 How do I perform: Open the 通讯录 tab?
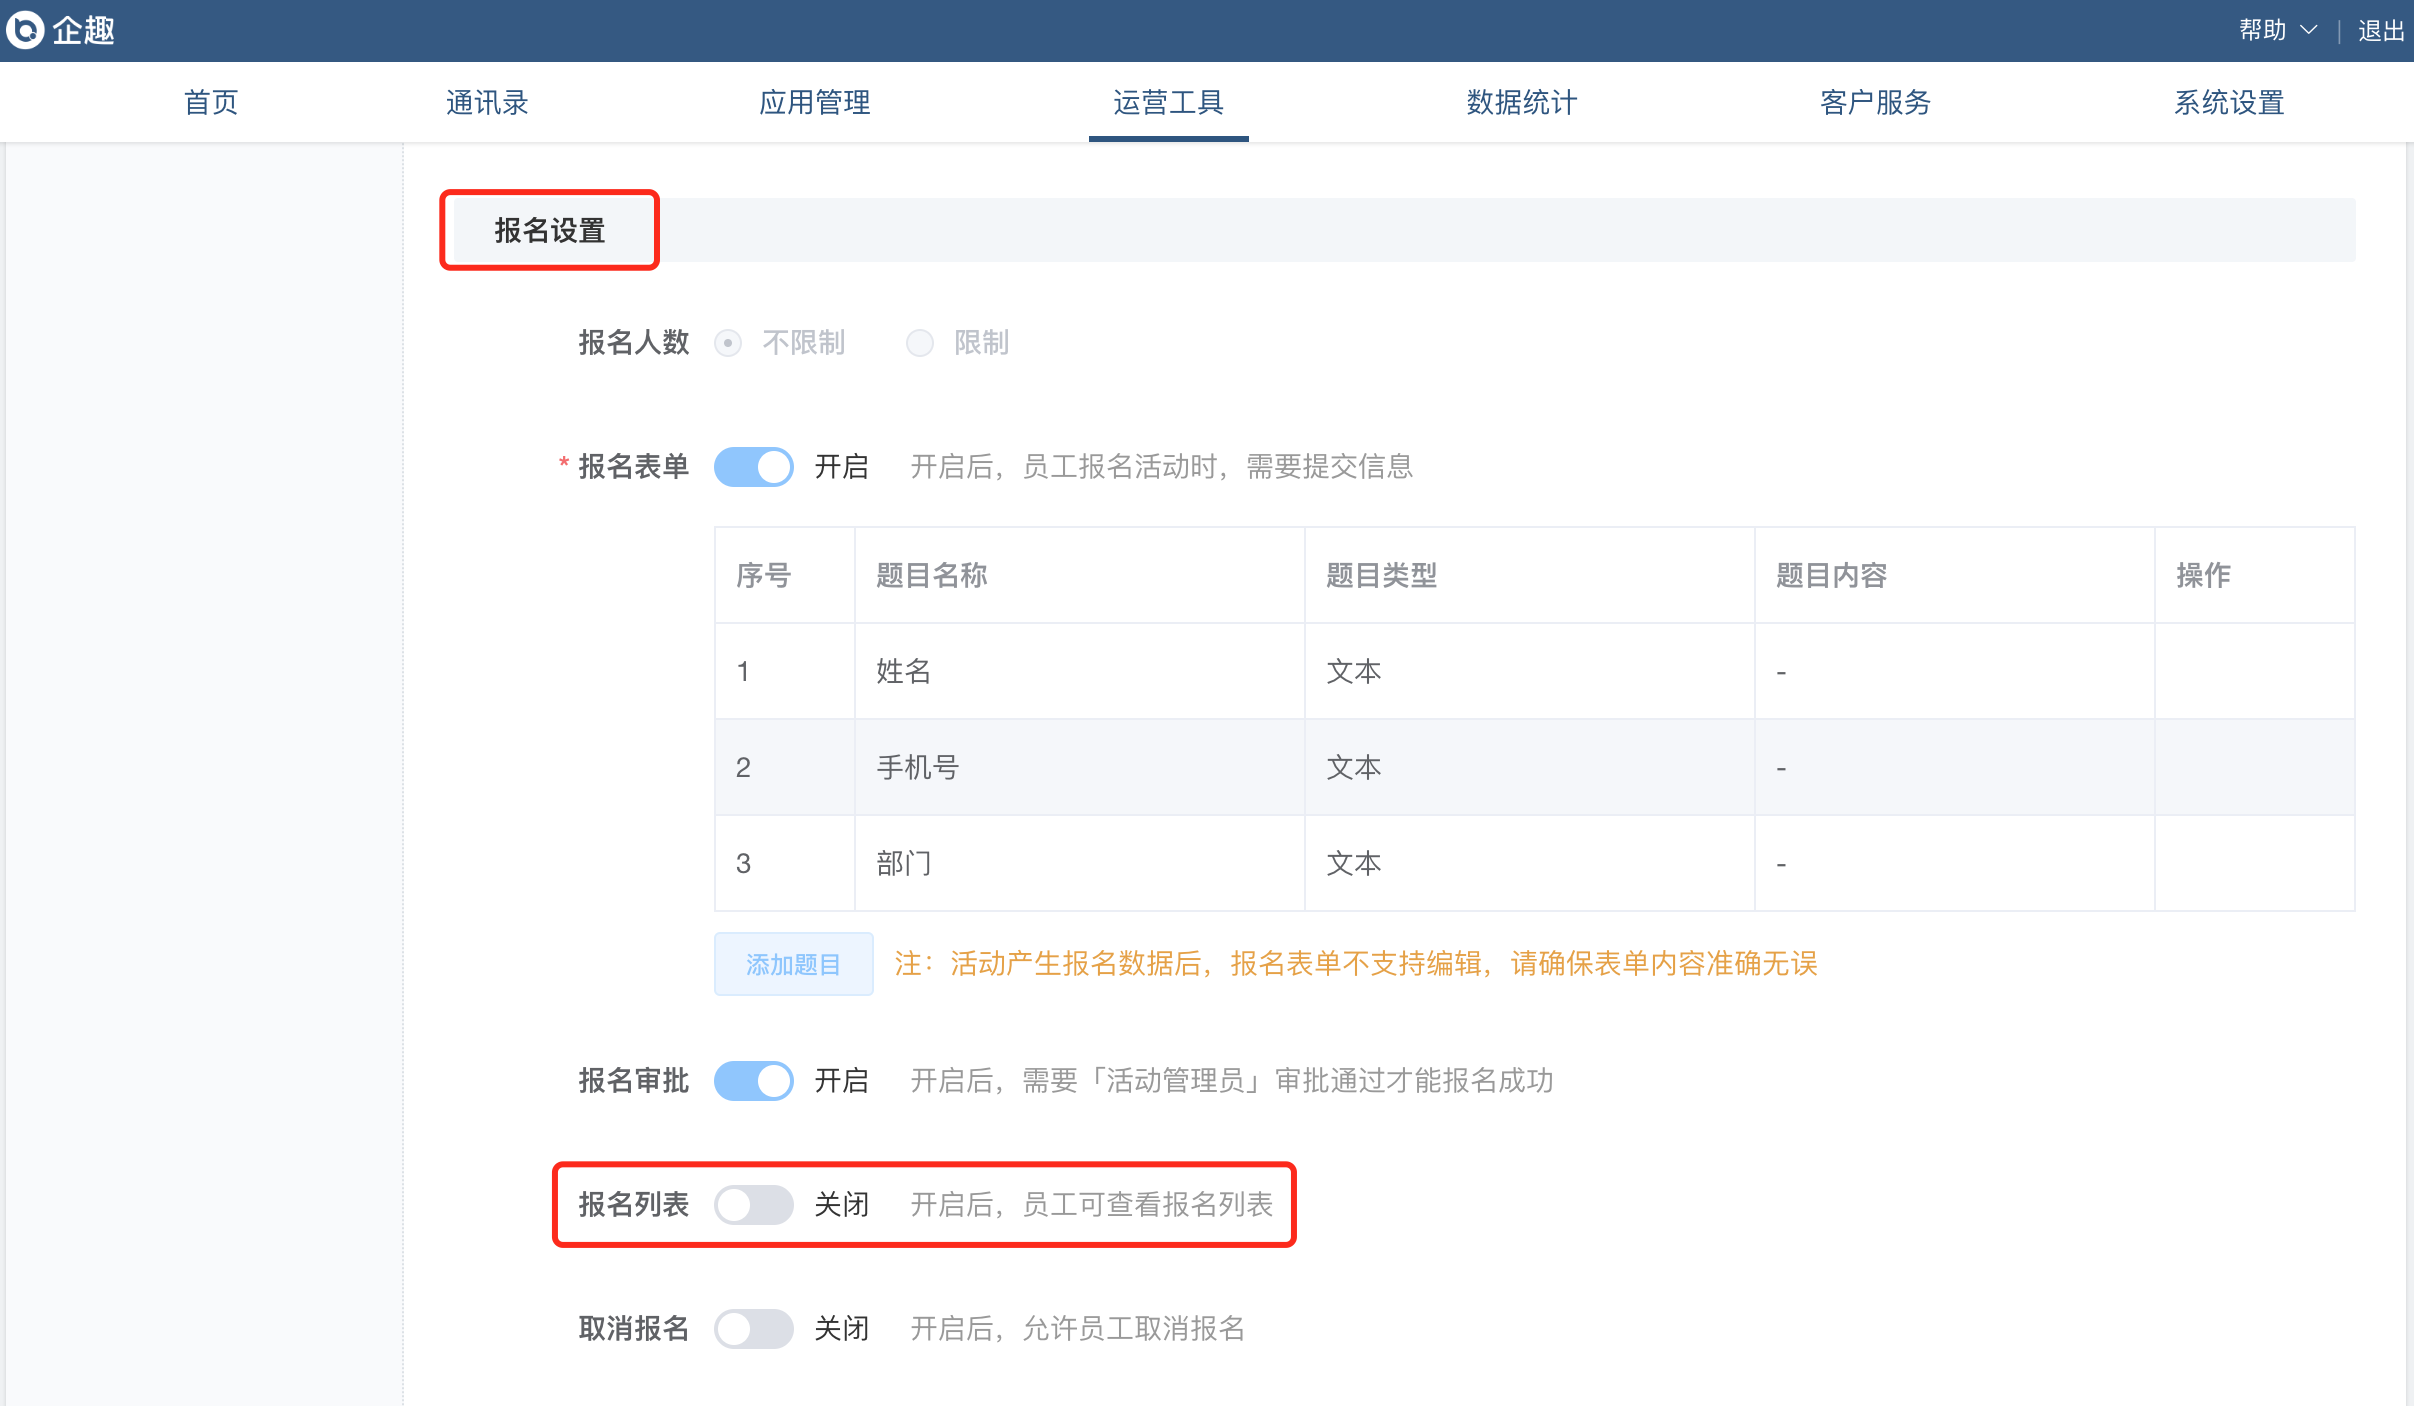tap(487, 102)
